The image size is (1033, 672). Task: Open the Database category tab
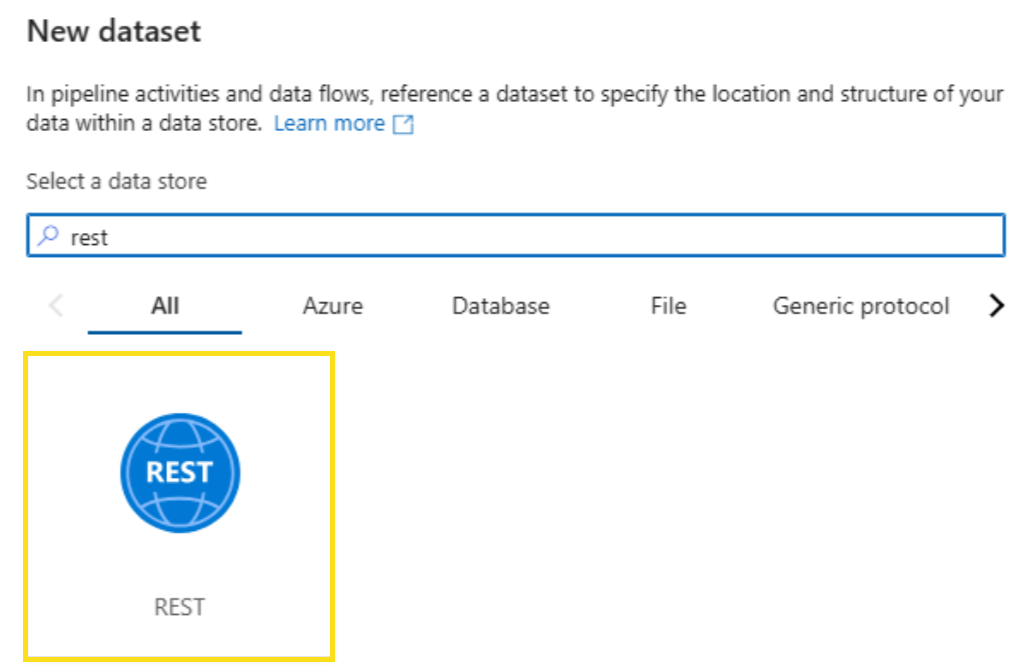(x=500, y=306)
